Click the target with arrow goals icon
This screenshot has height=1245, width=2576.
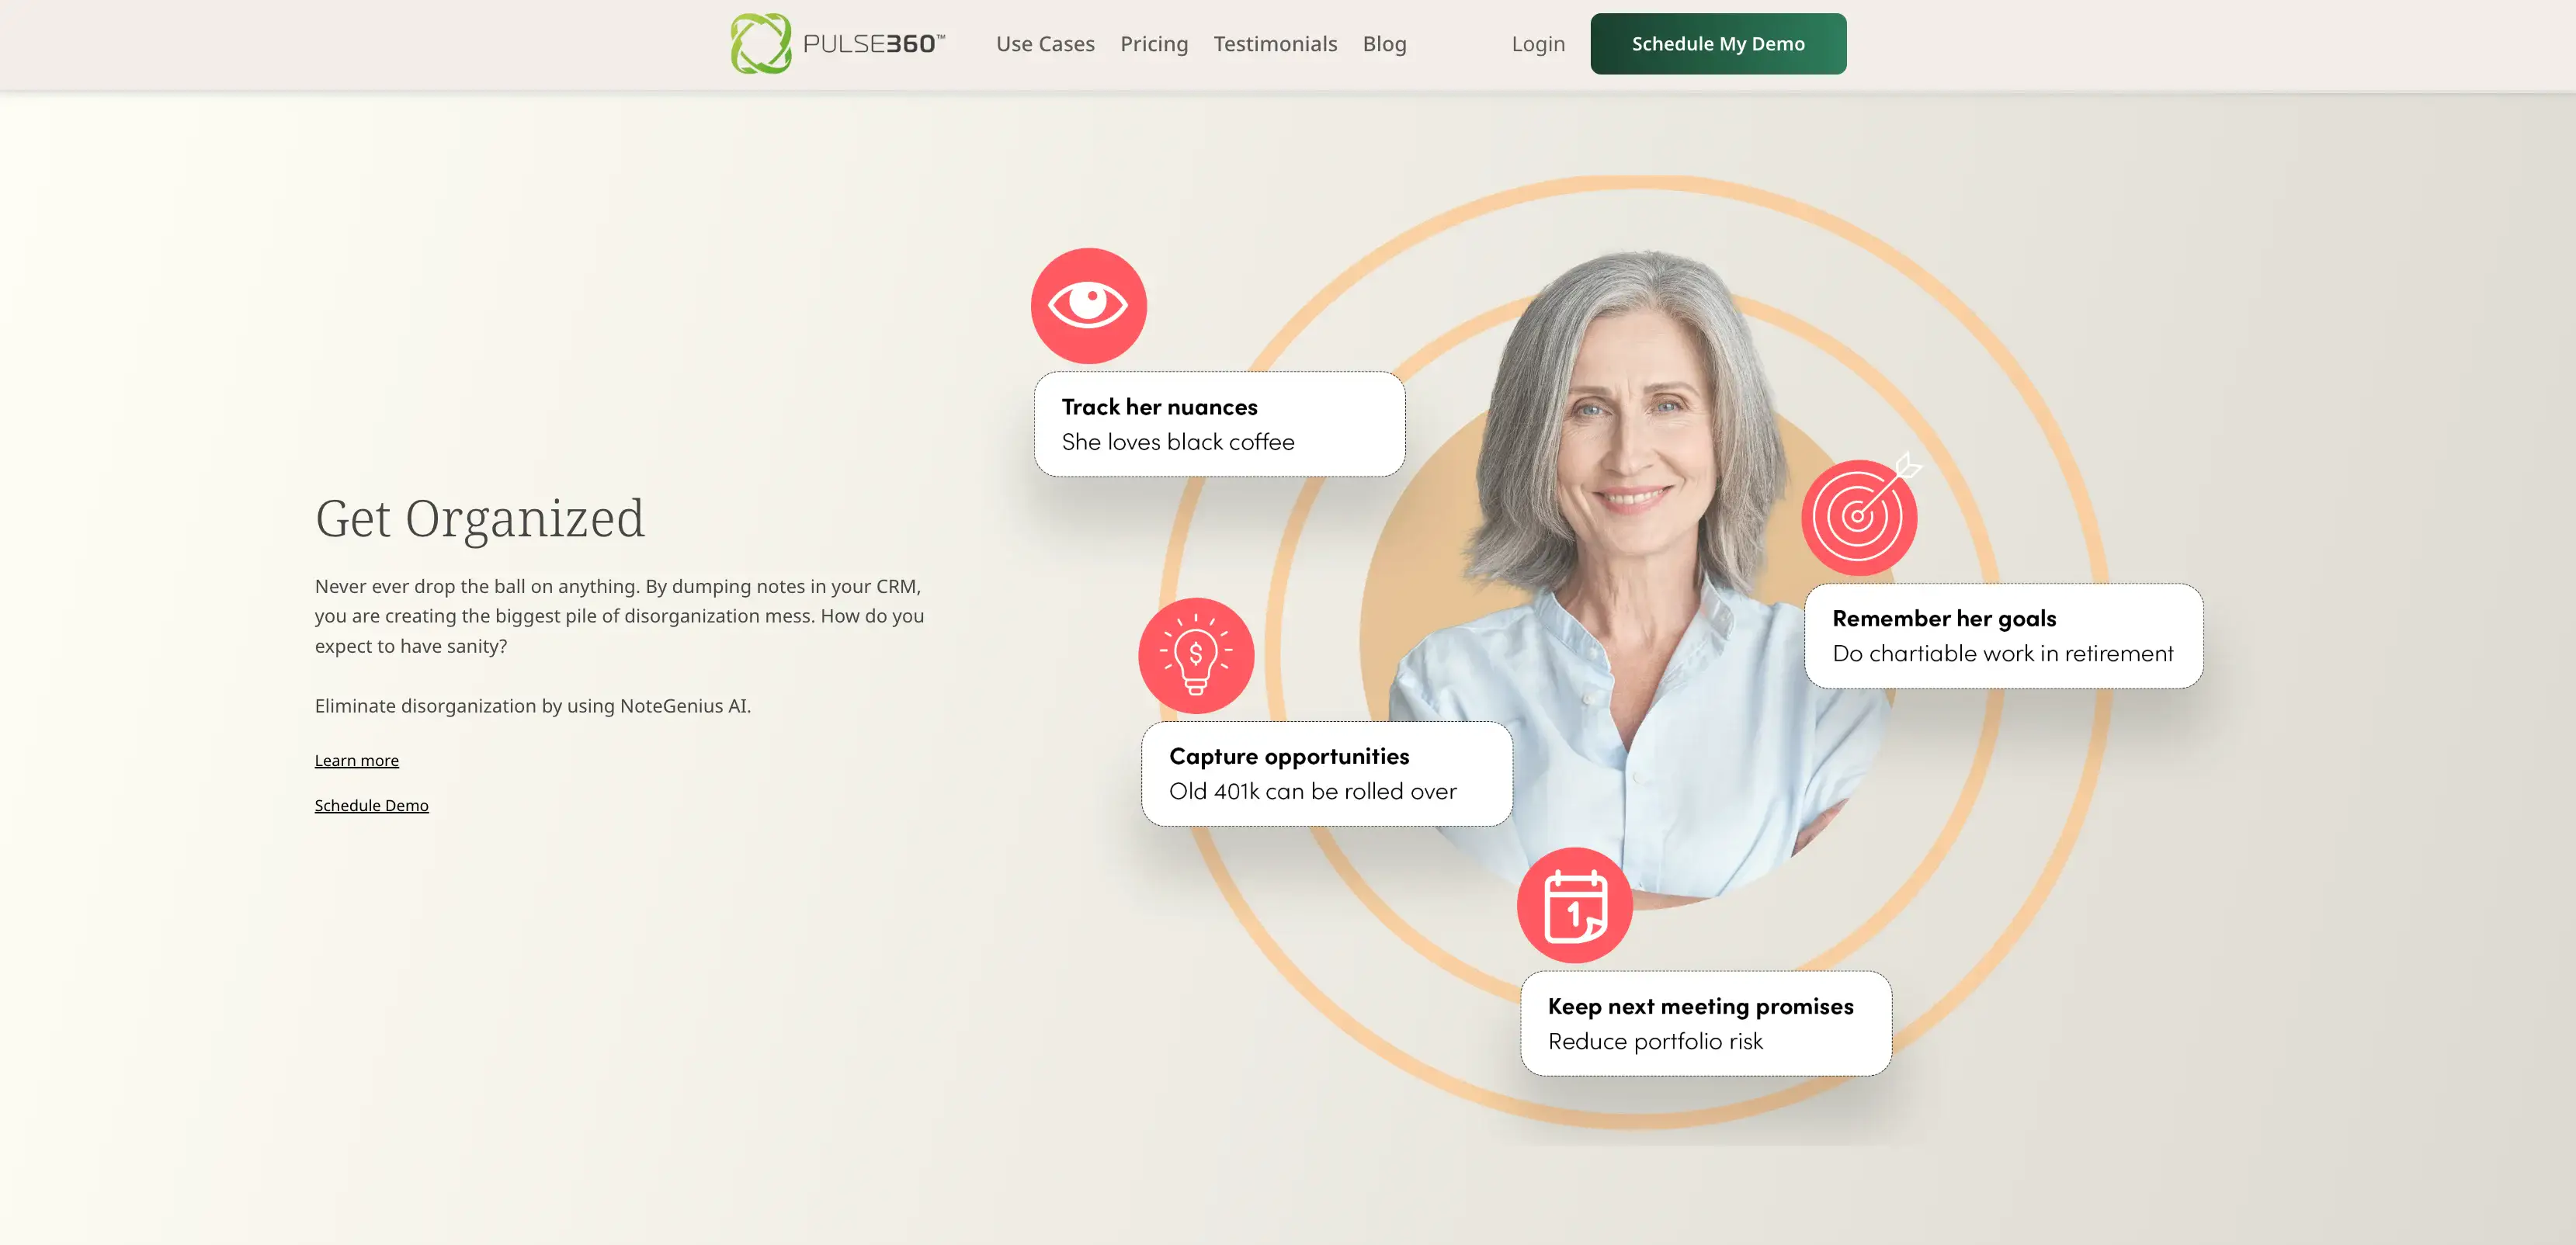pyautogui.click(x=1860, y=515)
